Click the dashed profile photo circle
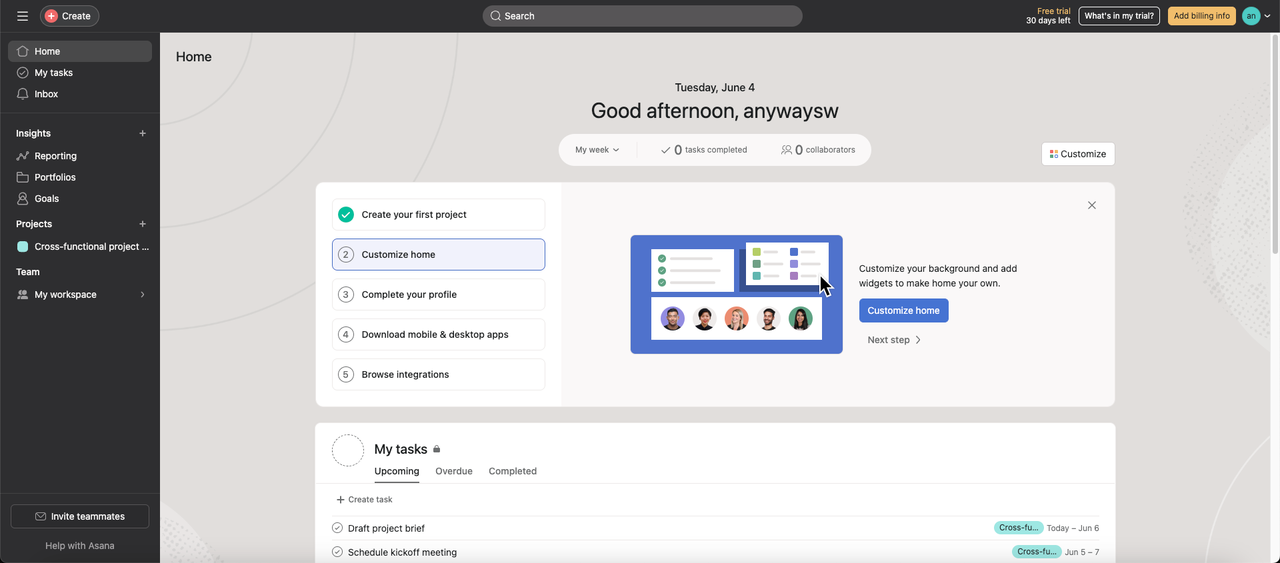Screen dimensions: 1280x563 tap(348, 450)
